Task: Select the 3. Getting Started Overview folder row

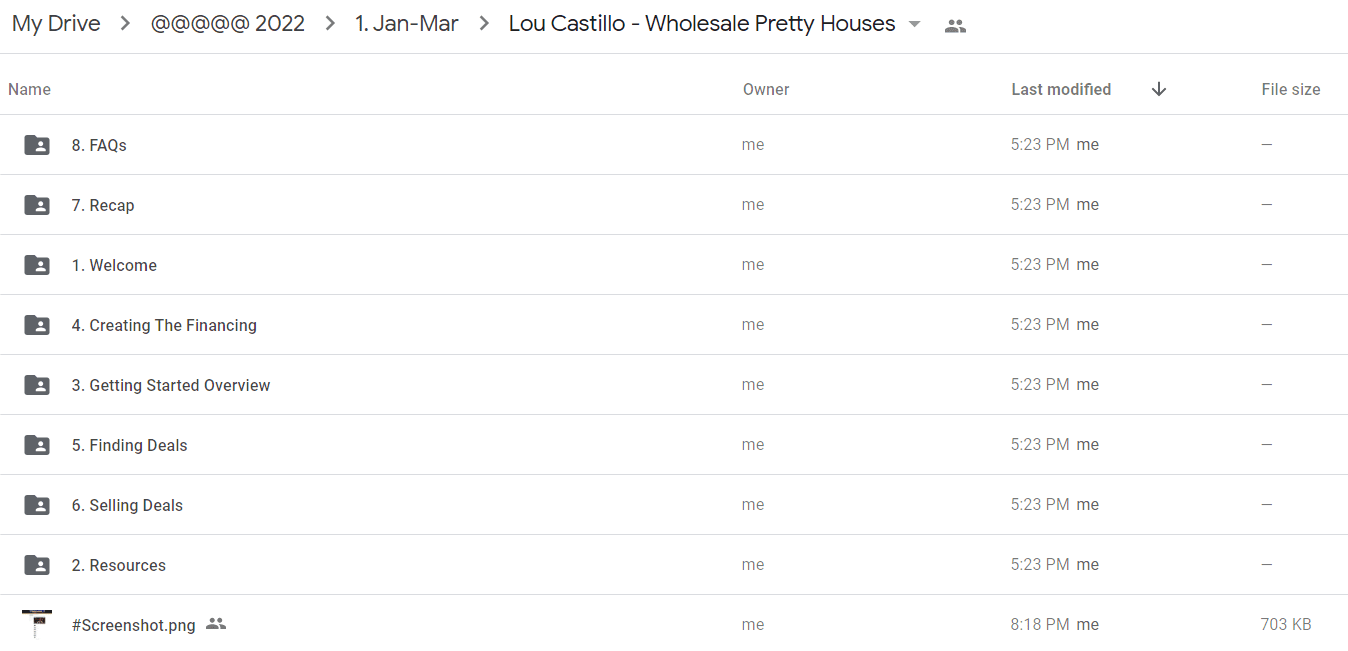Action: [x=674, y=385]
